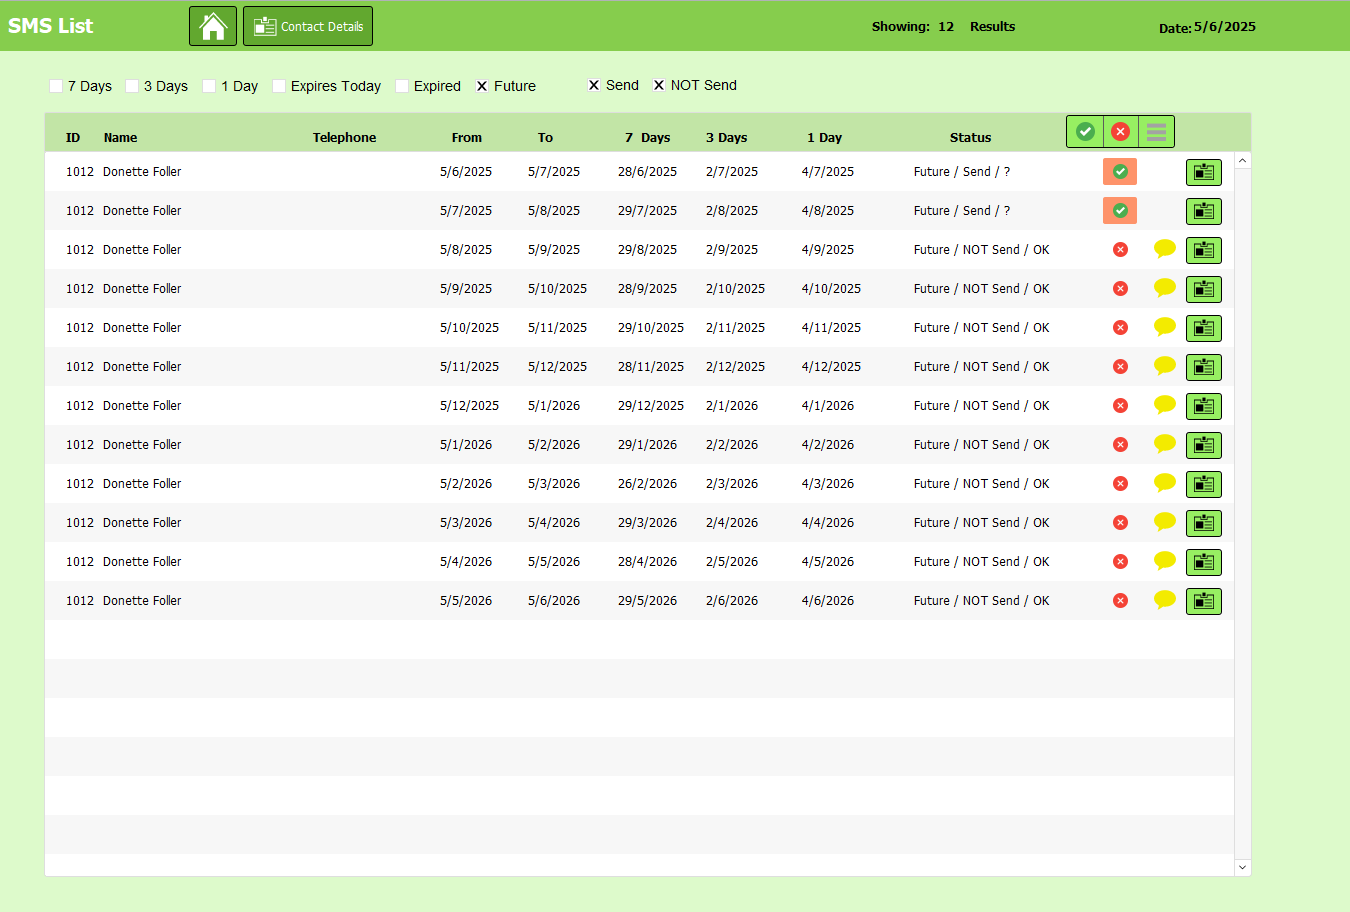1350x912 pixels.
Task: Click red X status in 5/11/2025 row
Action: 1120,367
